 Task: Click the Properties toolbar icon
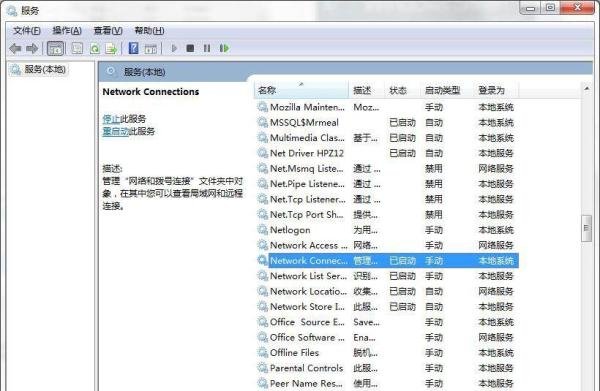(x=77, y=49)
